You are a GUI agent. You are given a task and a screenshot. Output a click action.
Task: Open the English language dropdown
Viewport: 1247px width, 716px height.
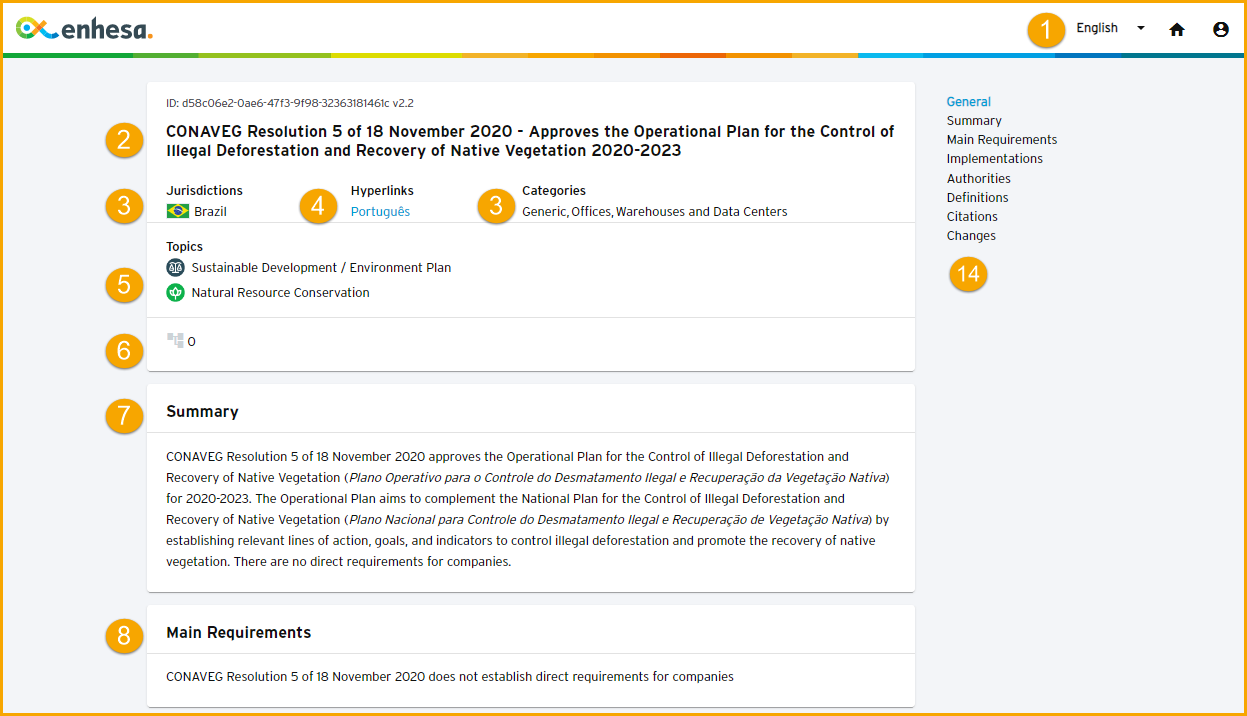(x=1097, y=28)
